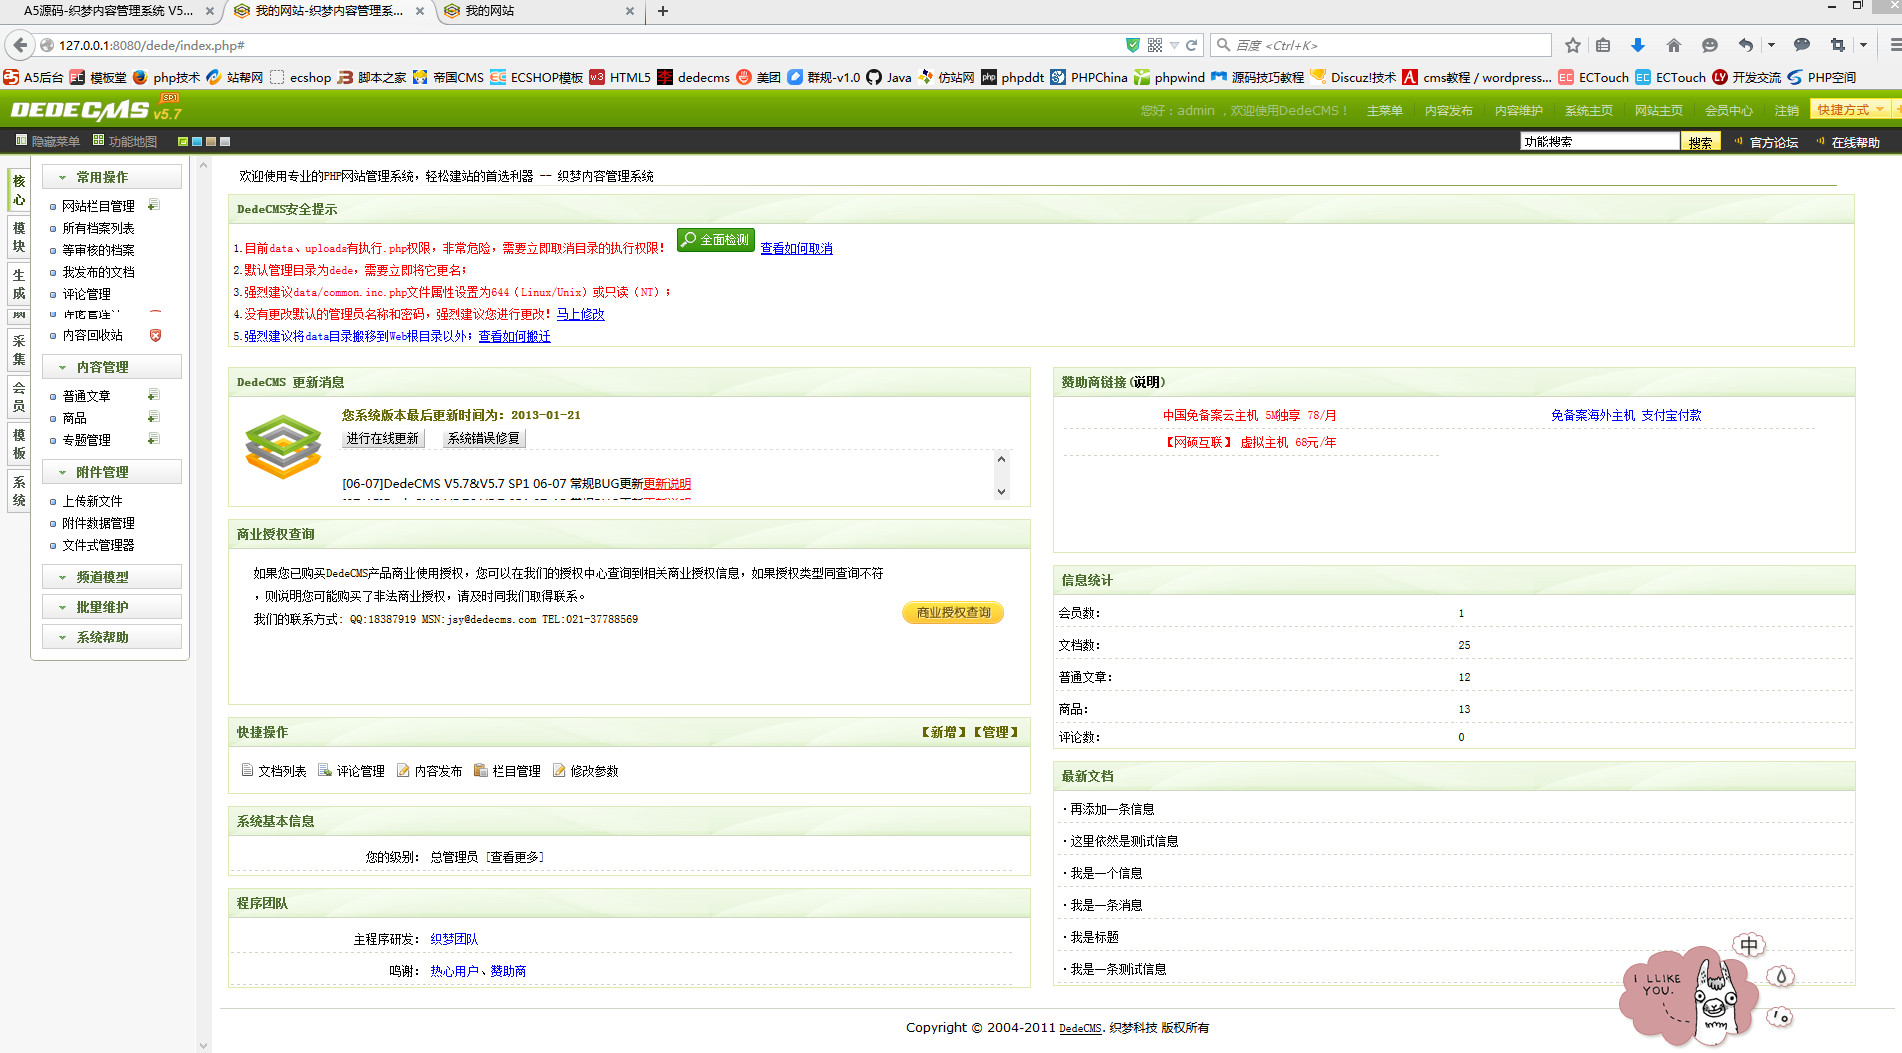
Task: Click the green shield icon in address bar
Action: coord(1132,45)
